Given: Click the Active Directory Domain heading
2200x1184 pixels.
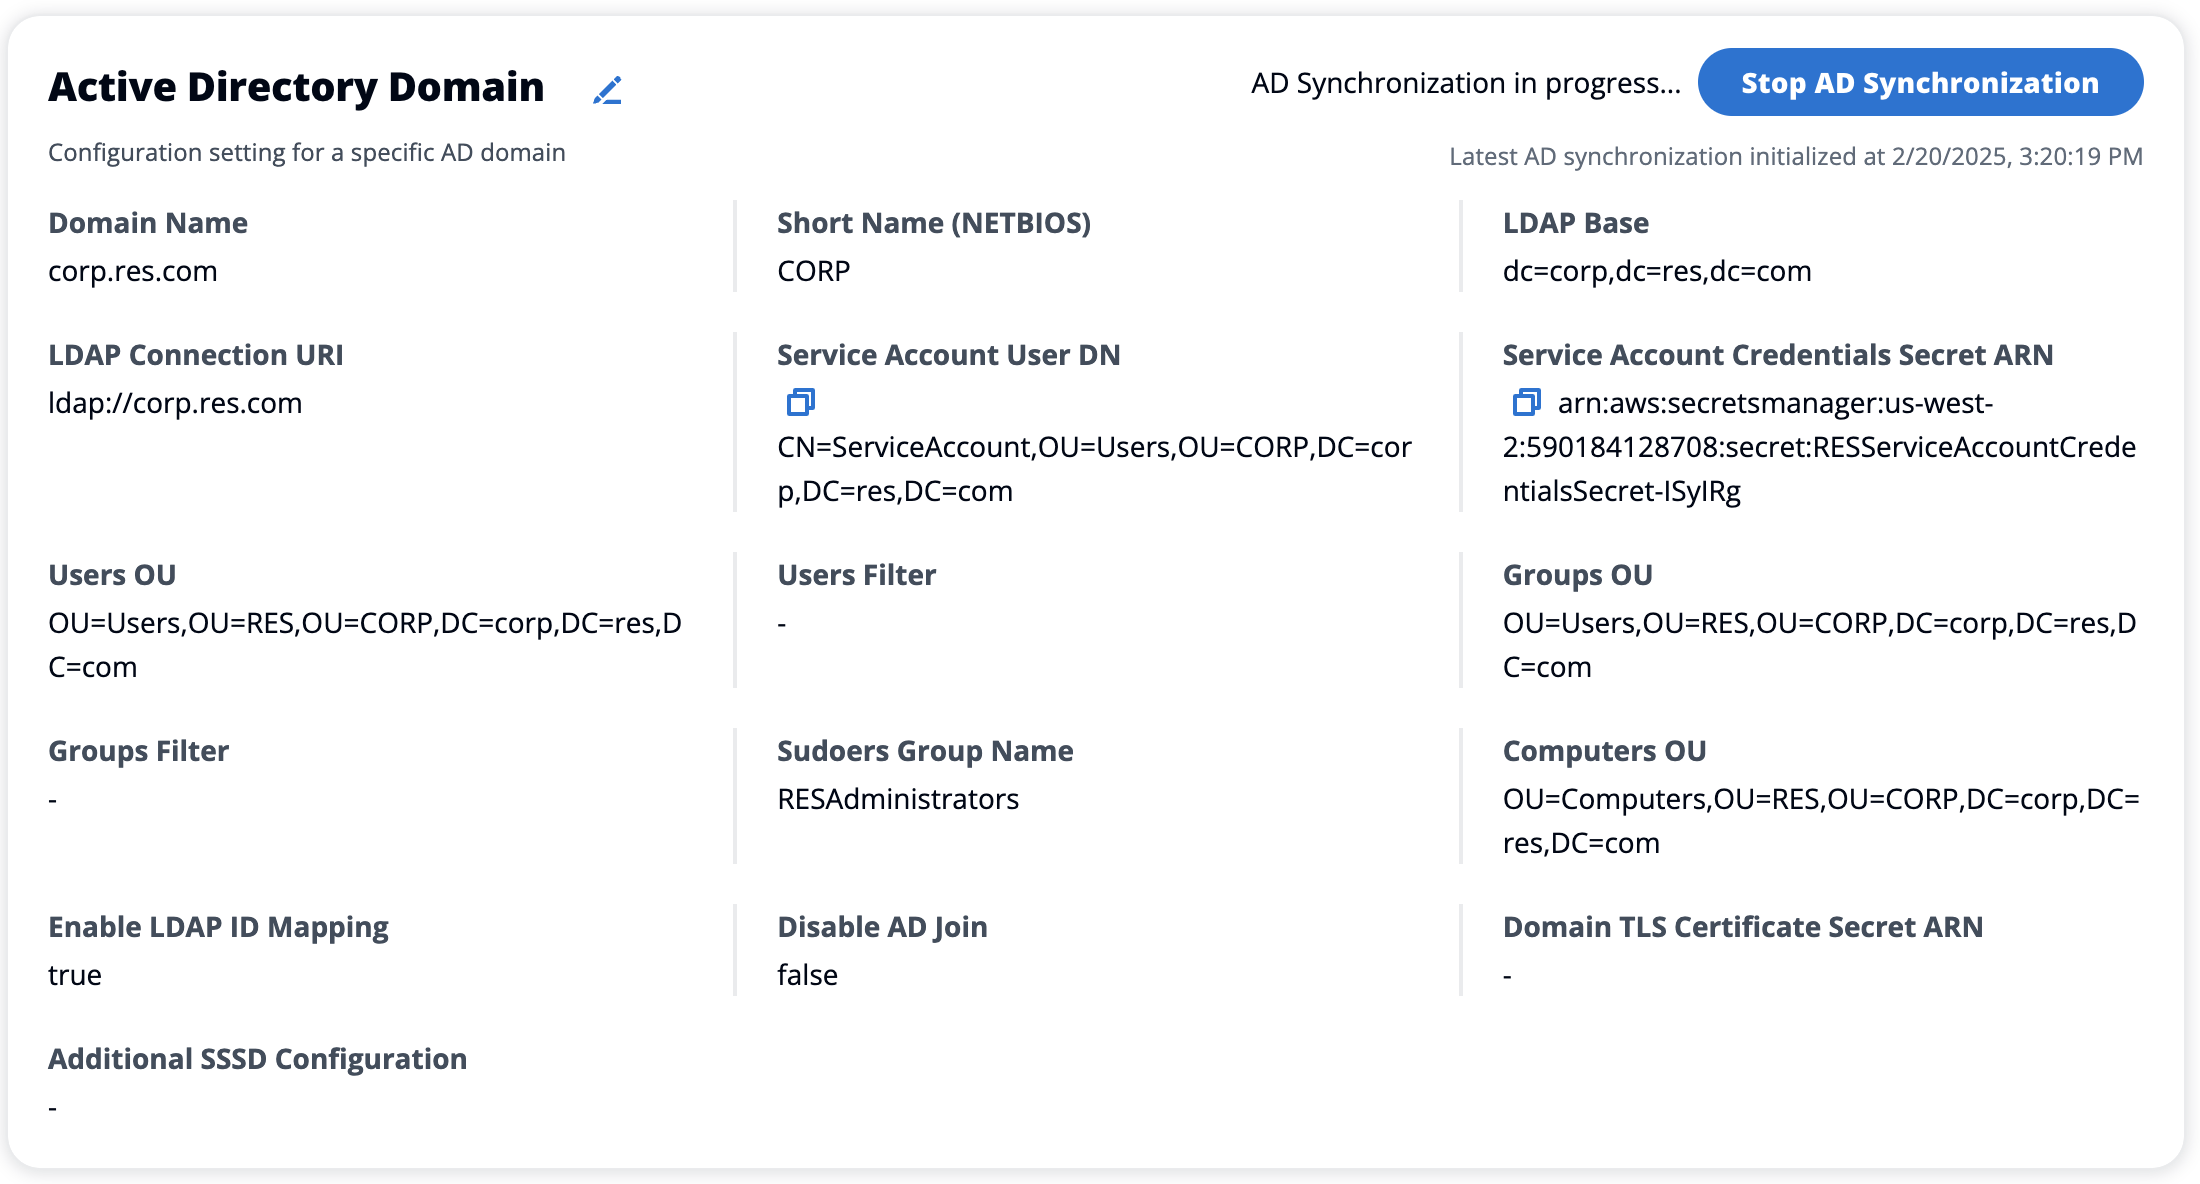Looking at the screenshot, I should pos(296,87).
